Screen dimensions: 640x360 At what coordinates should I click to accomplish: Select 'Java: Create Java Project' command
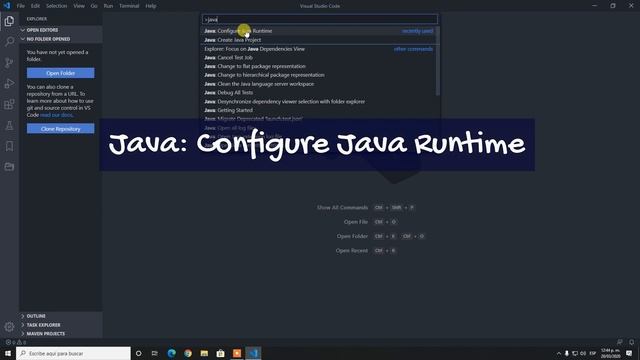[320, 40]
